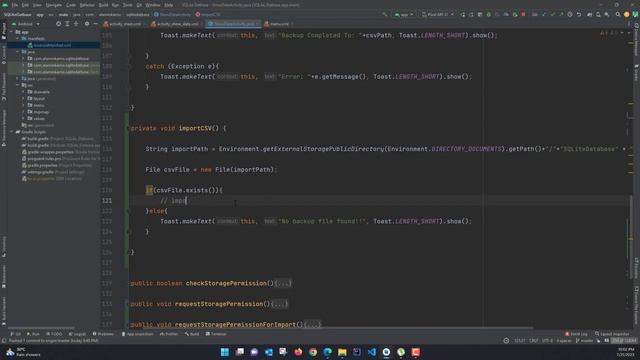This screenshot has width=640, height=360.
Task: Open the Tools menu
Action: [128, 5]
